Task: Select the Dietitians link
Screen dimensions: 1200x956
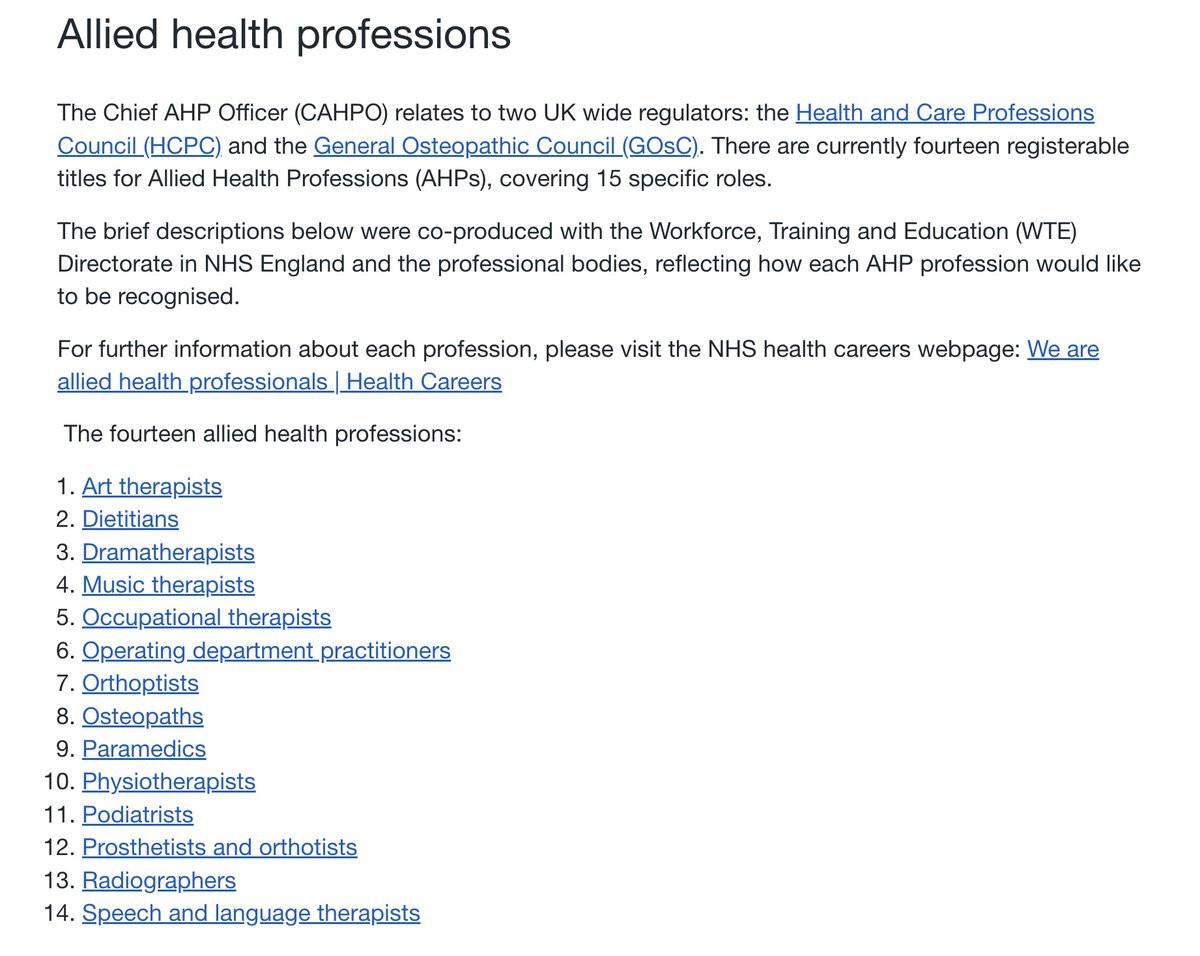Action: click(130, 520)
